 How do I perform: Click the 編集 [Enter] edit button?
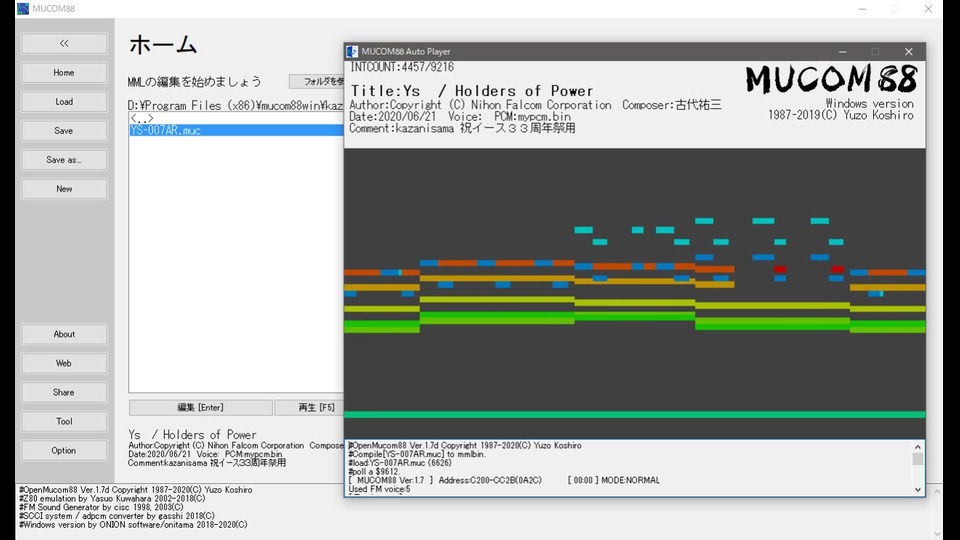(x=200, y=407)
